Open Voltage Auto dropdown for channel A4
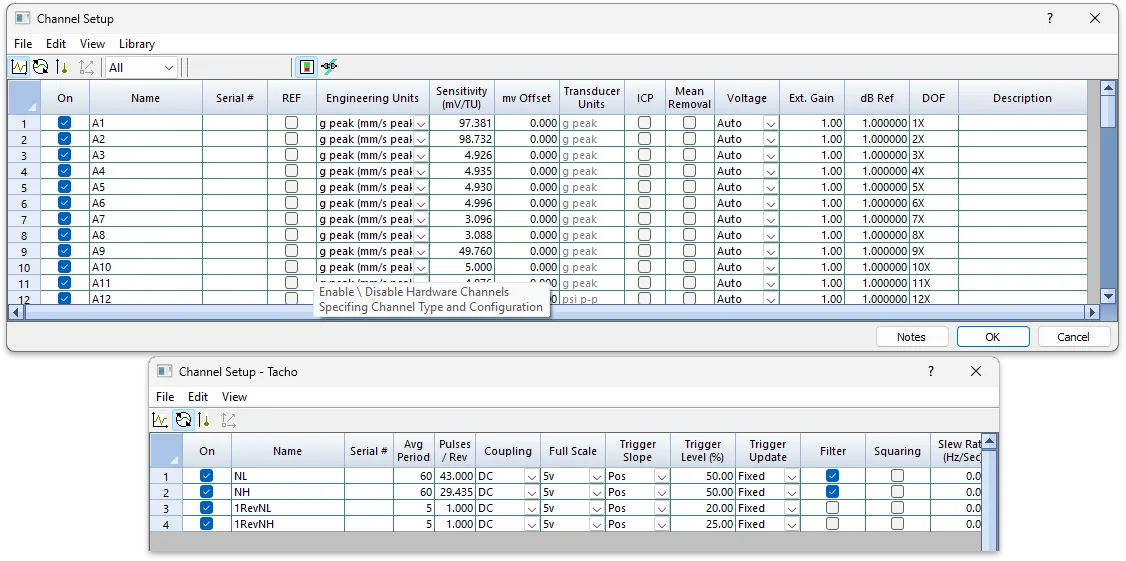Image resolution: width=1126 pixels, height=561 pixels. 771,172
